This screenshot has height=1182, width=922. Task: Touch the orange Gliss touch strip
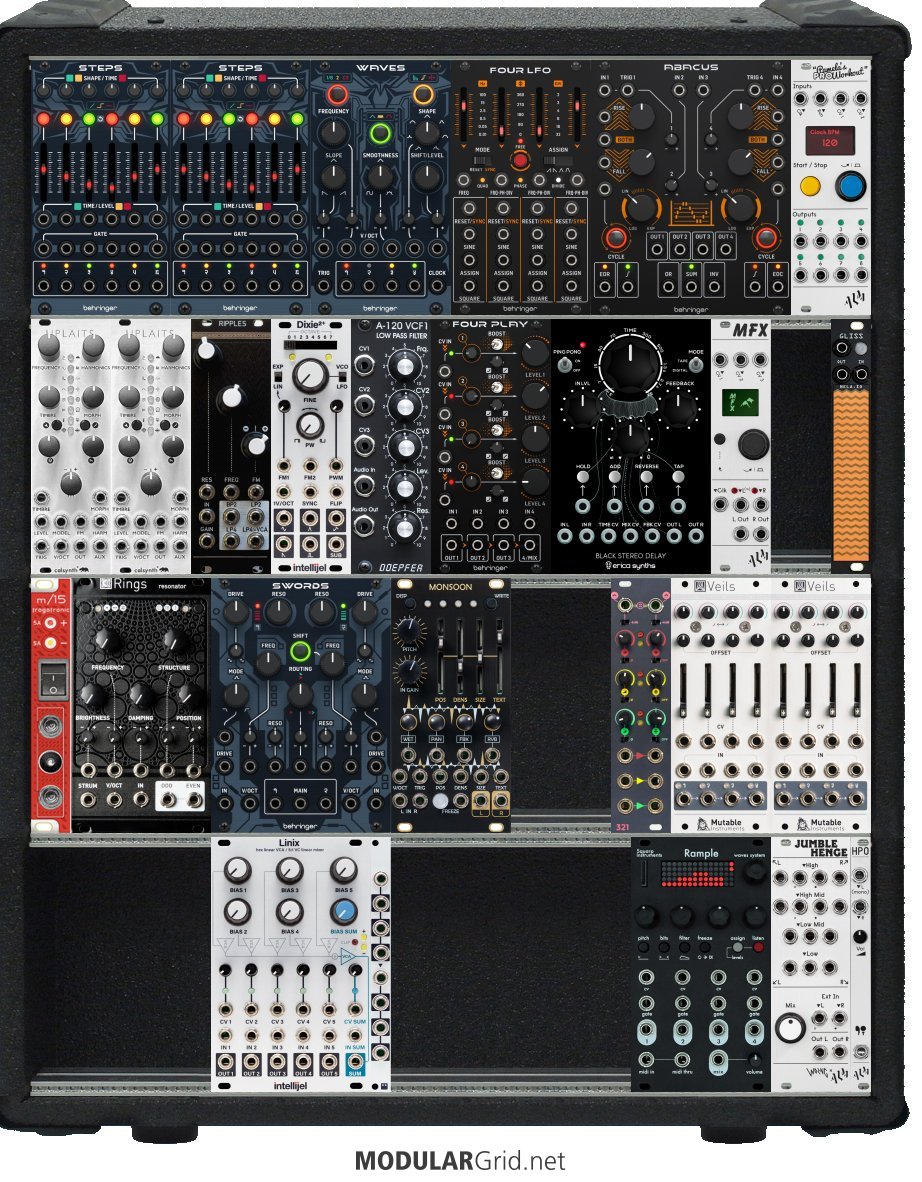851,476
